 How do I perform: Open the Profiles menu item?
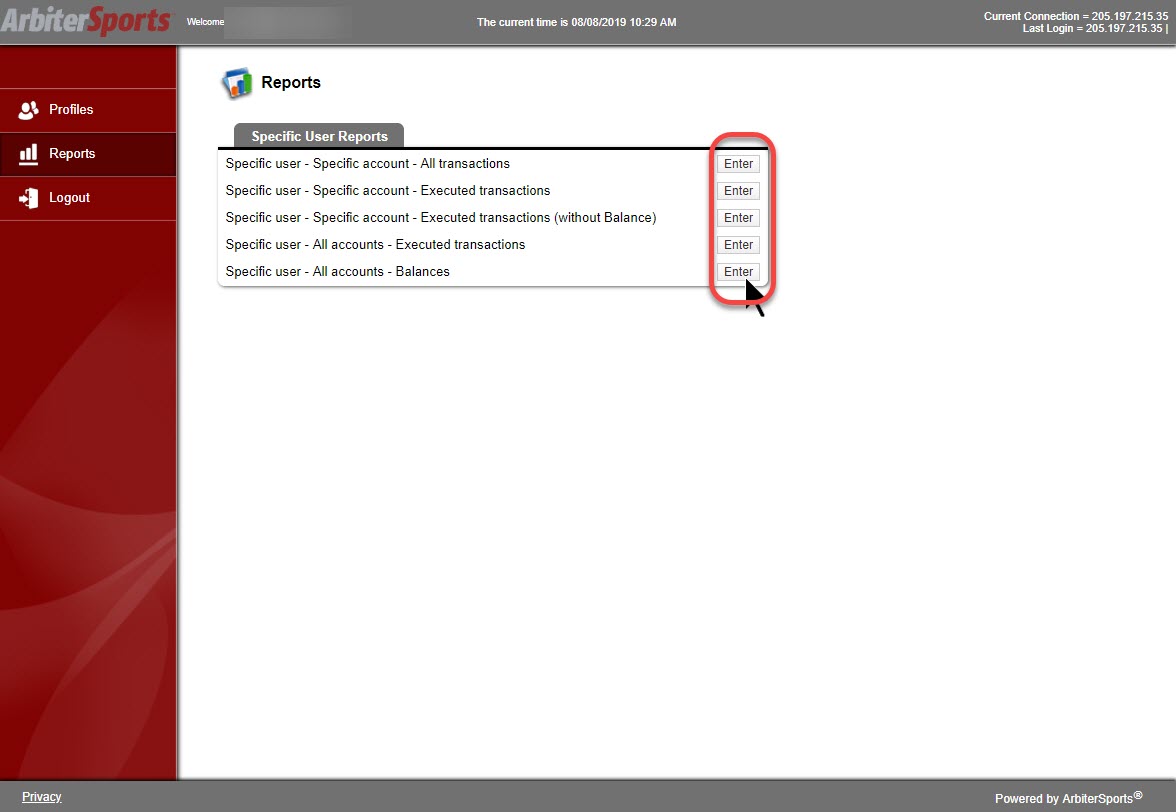pyautogui.click(x=88, y=110)
